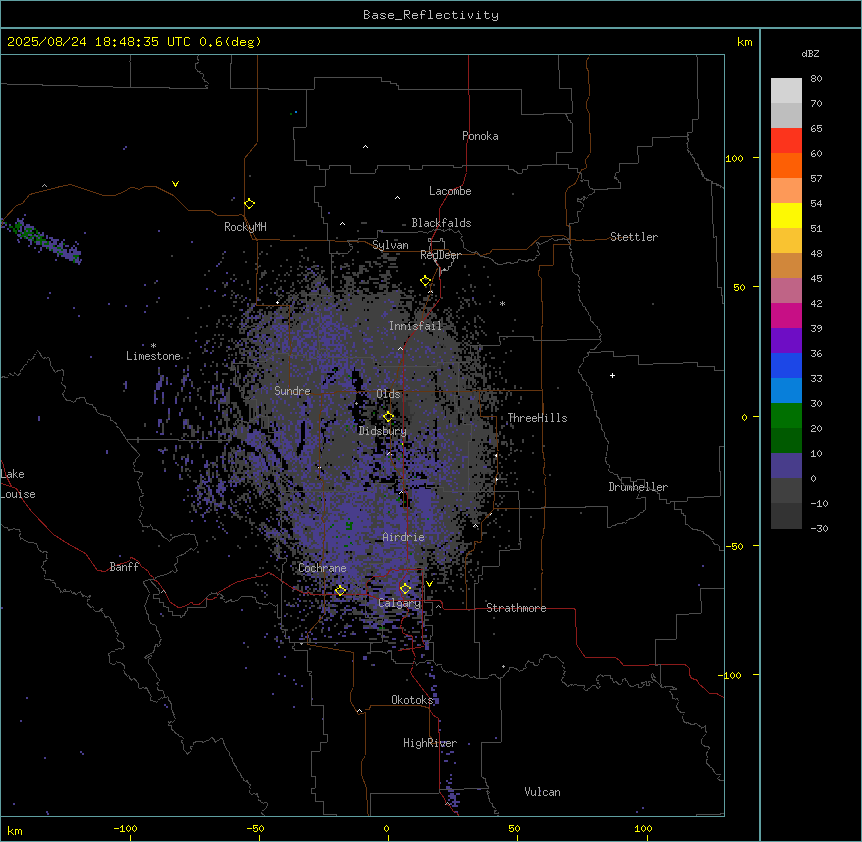This screenshot has height=842, width=862.
Task: Click the Vulcan town label
Action: click(x=543, y=792)
